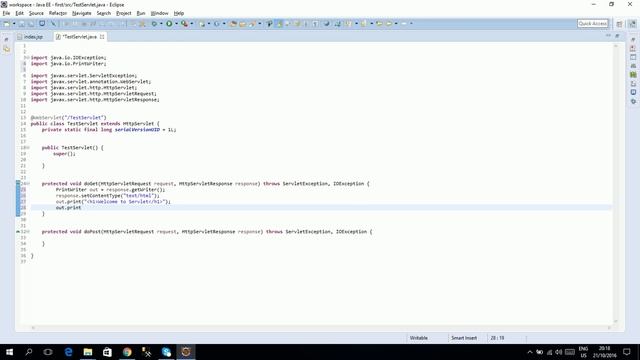
Task: Open the Windows Action Center notifications icon
Action: click(x=627, y=352)
